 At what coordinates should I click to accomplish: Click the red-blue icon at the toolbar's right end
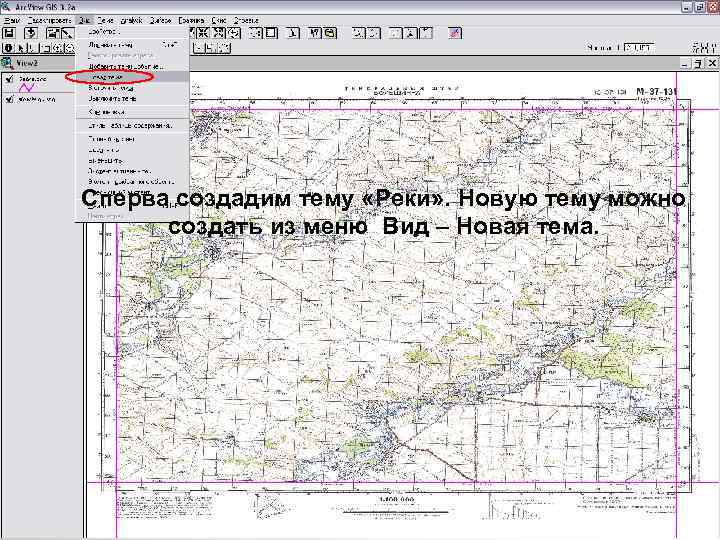pos(455,33)
